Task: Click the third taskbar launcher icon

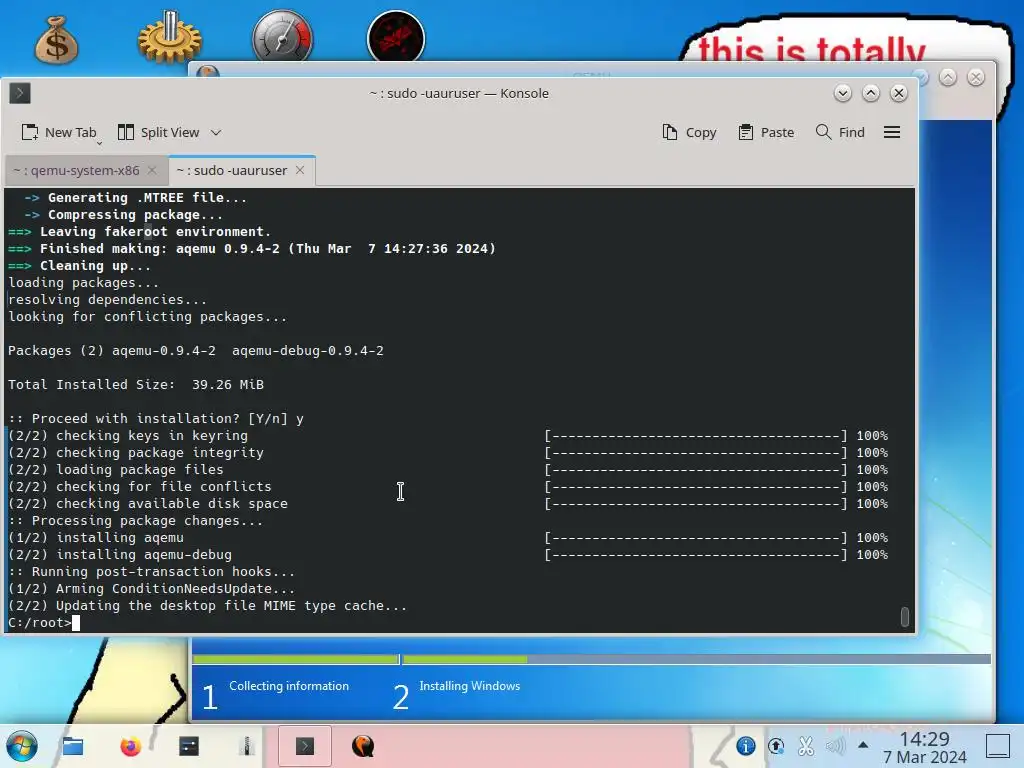Action: pos(189,746)
